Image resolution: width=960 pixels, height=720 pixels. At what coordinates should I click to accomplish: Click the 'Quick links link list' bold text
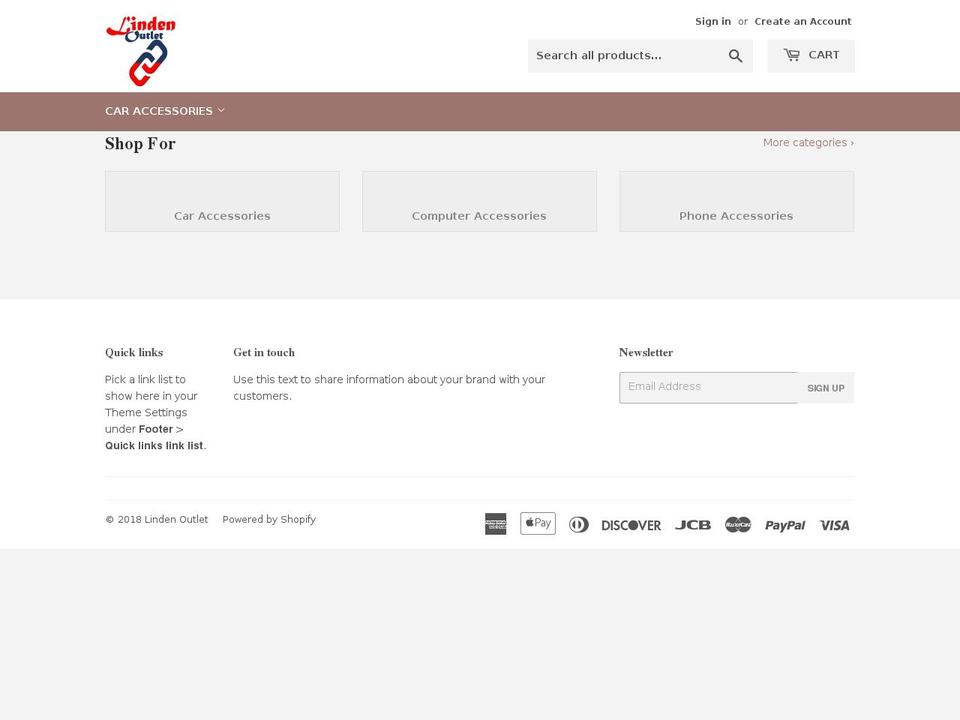[154, 446]
